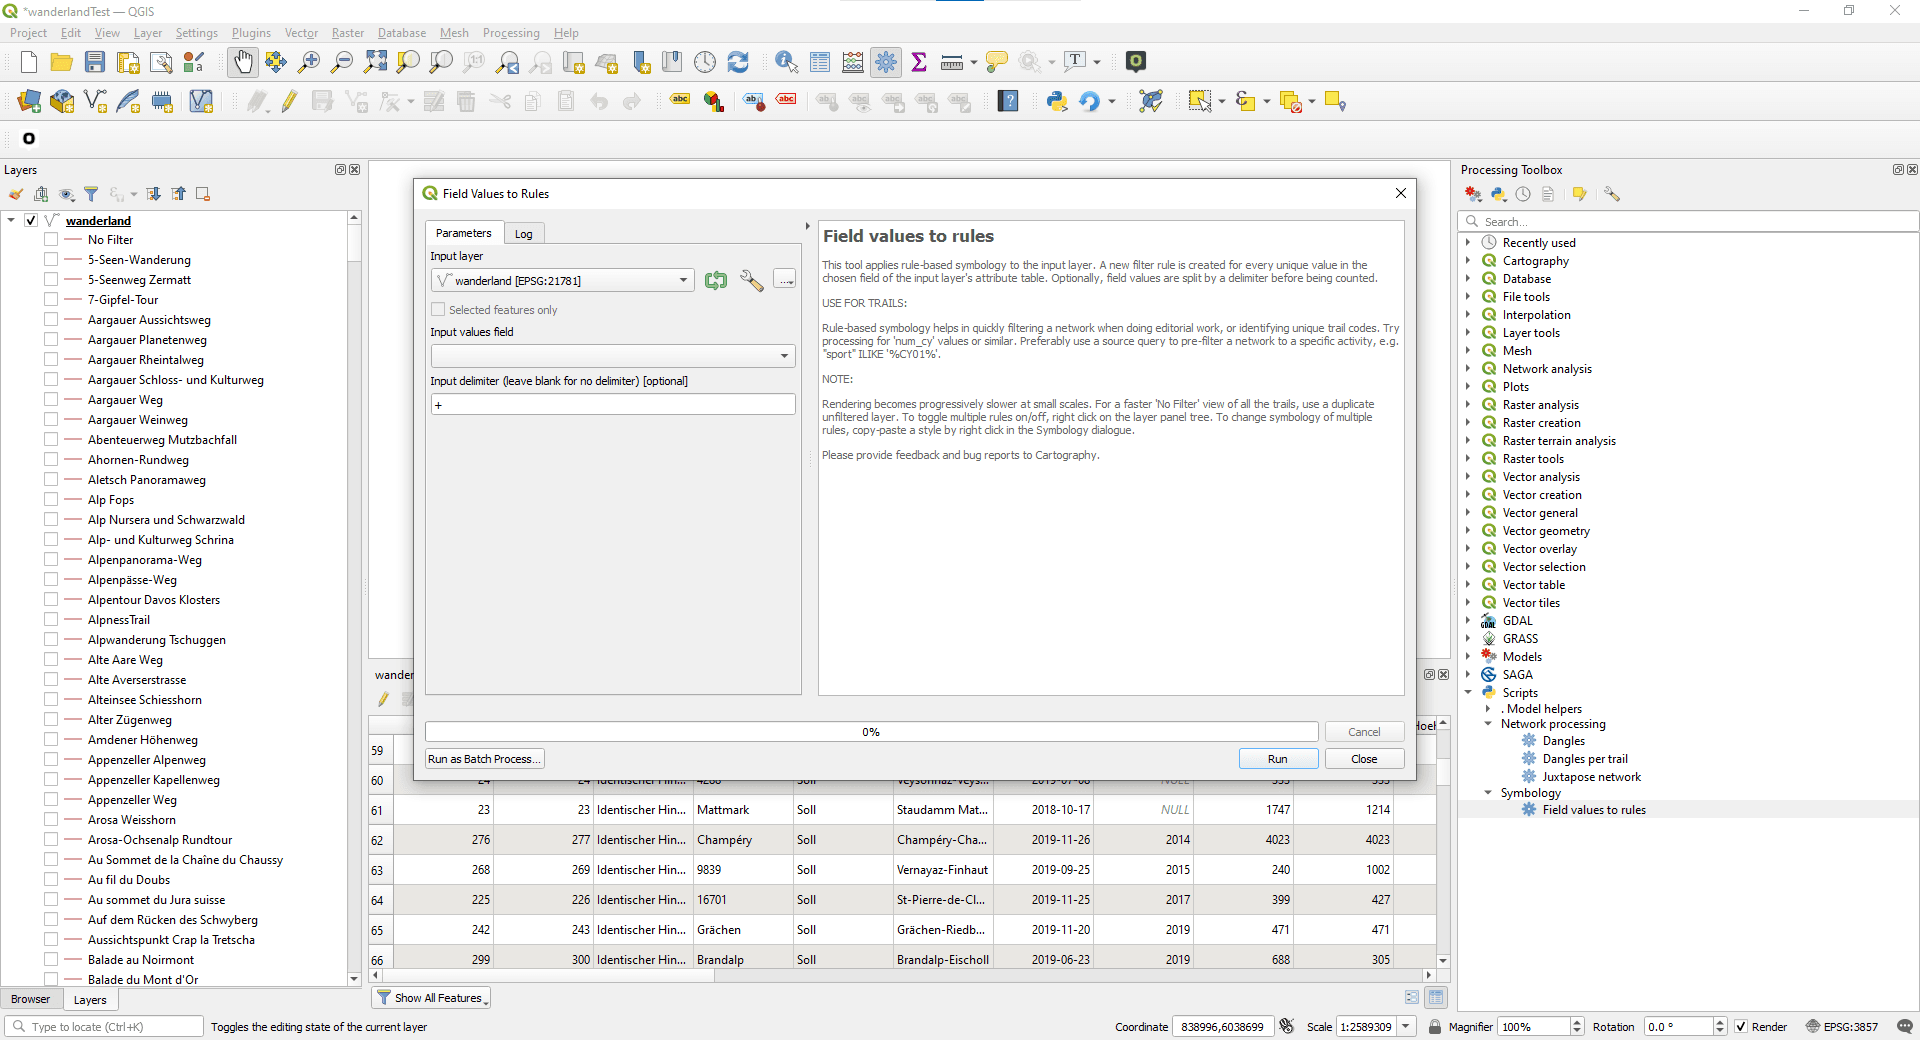The height and width of the screenshot is (1040, 1920).
Task: Click iterate over input layer icon
Action: pos(716,281)
